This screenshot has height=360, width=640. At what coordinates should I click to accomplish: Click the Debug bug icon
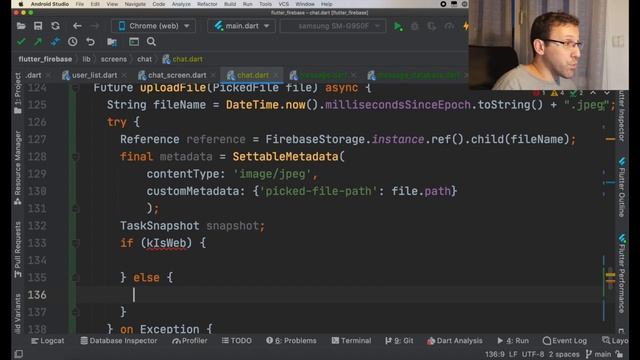[x=415, y=27]
